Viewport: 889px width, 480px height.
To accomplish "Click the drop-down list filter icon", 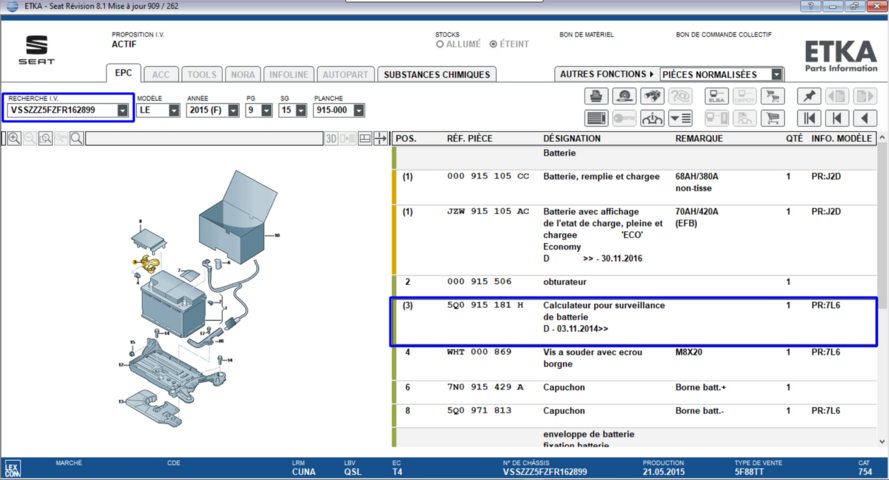I will coord(680,118).
